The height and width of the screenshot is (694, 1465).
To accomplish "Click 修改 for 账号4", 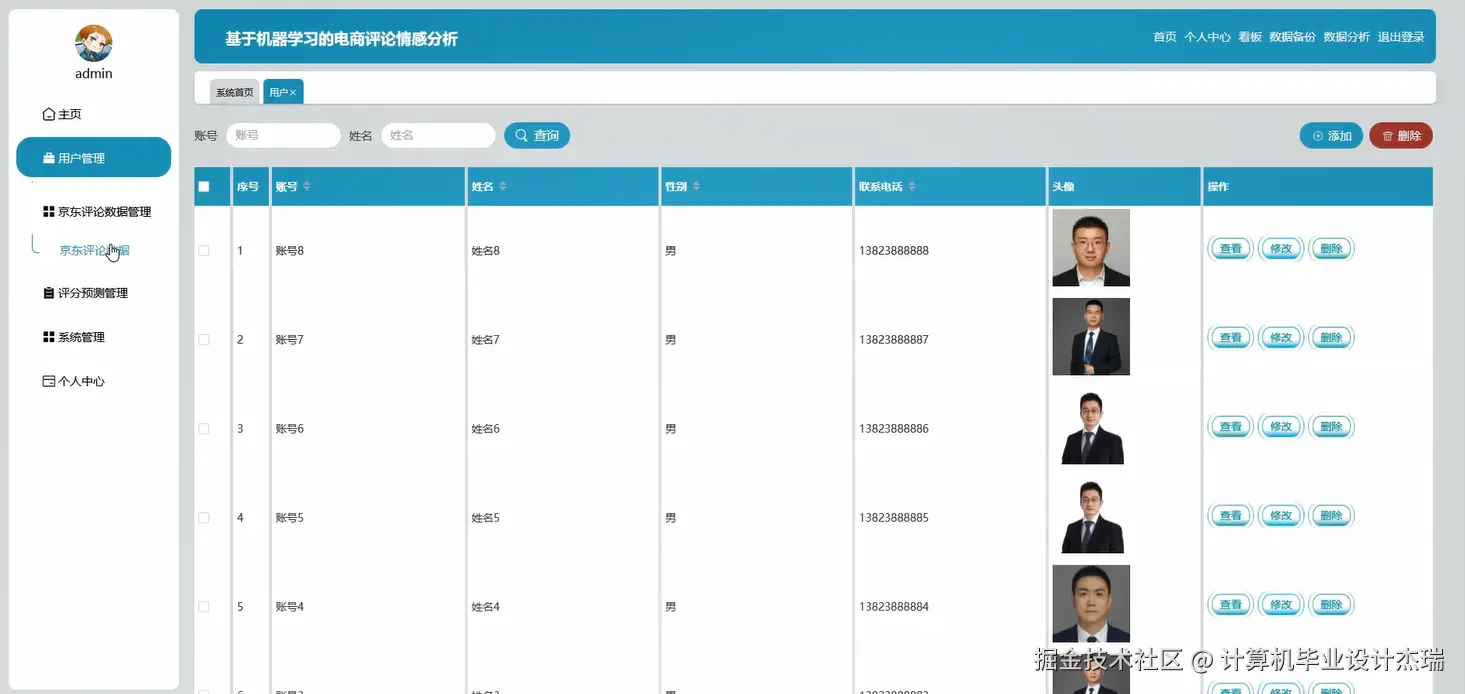I will pos(1281,605).
